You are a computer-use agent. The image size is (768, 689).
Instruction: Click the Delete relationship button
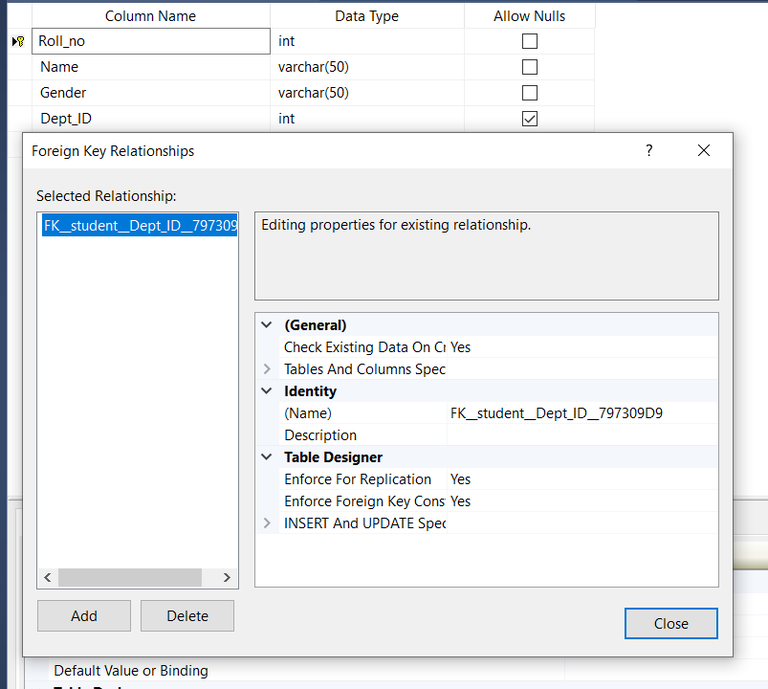(187, 616)
